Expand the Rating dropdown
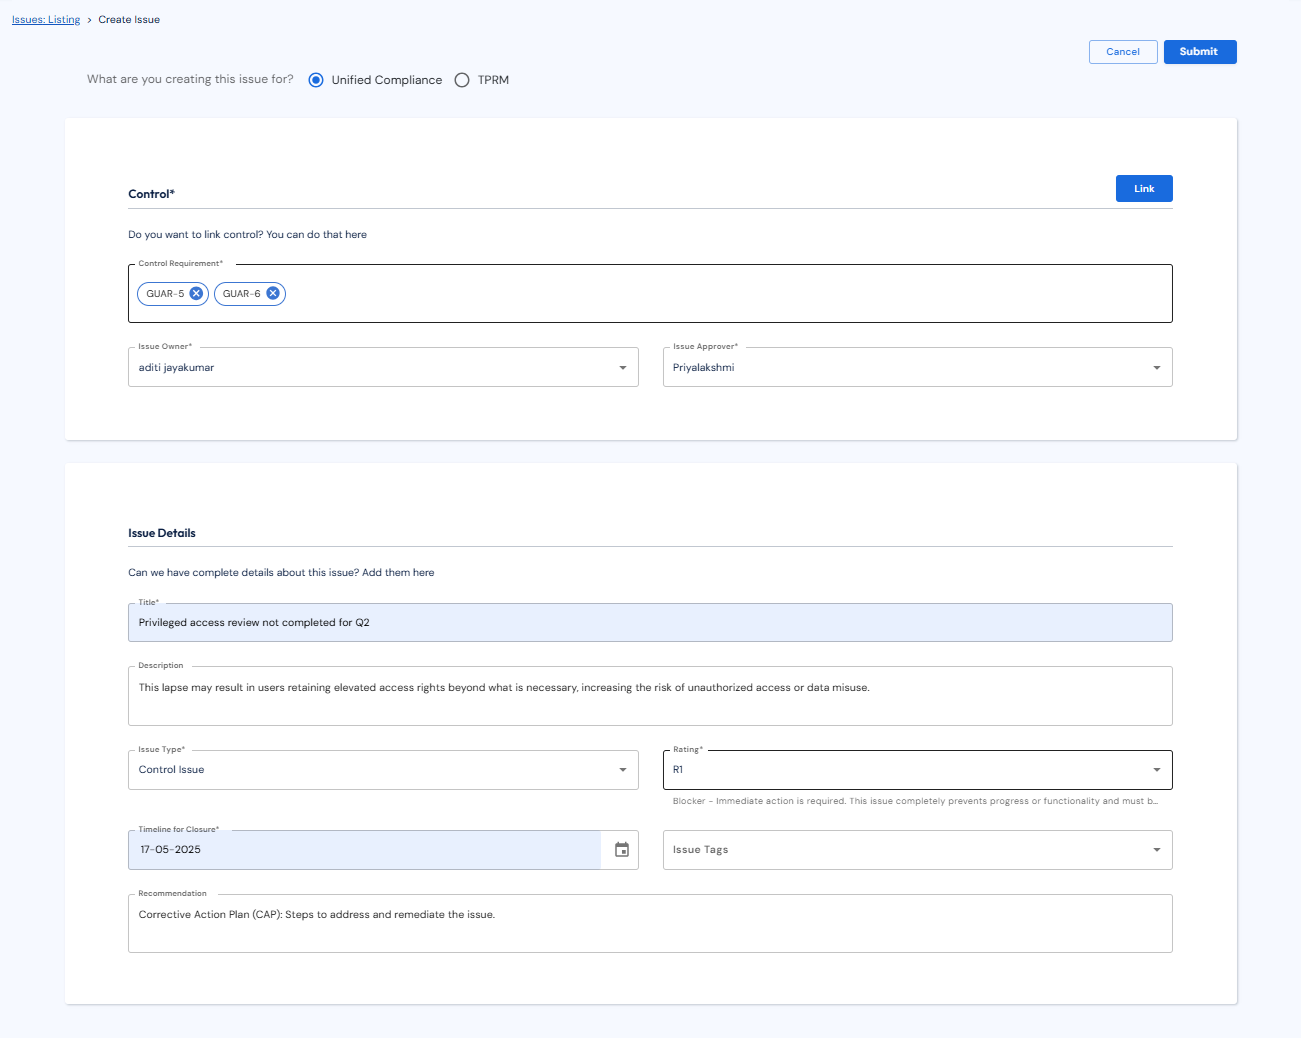 click(917, 770)
